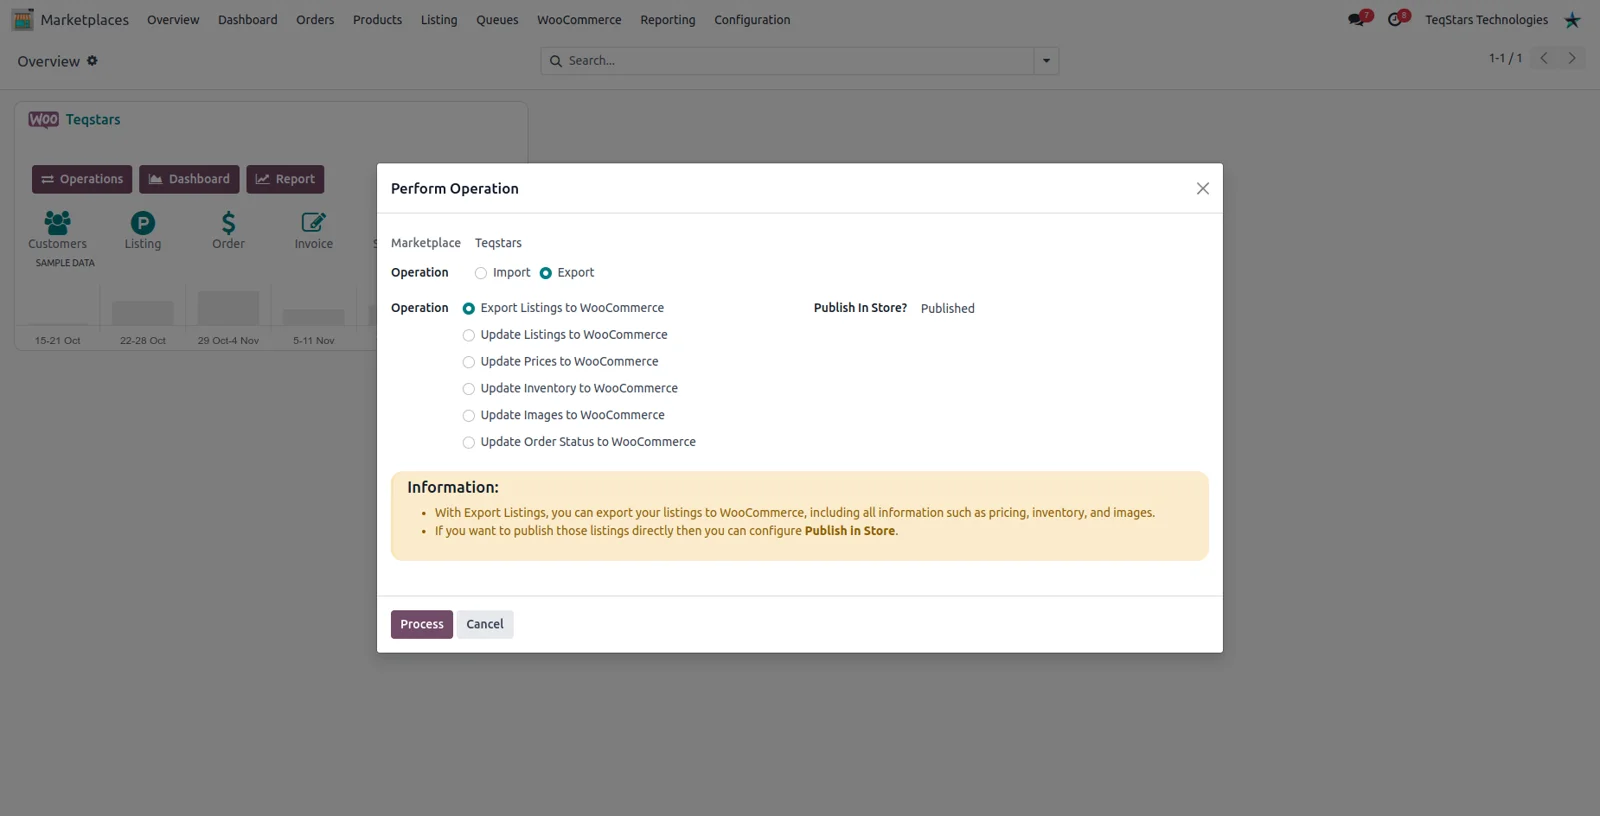This screenshot has height=816, width=1600.
Task: Click the 5-11 Nov chart label
Action: click(314, 341)
